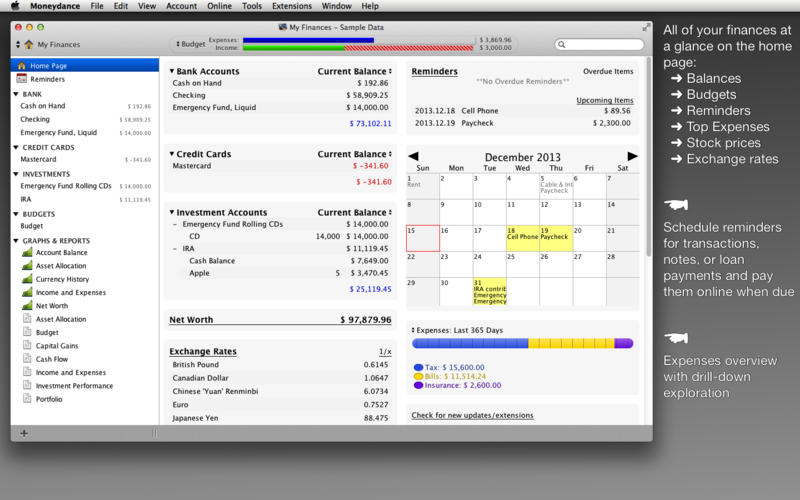Open Credit Cards Current Balance dropdown
This screenshot has height=500, width=800.
[355, 154]
